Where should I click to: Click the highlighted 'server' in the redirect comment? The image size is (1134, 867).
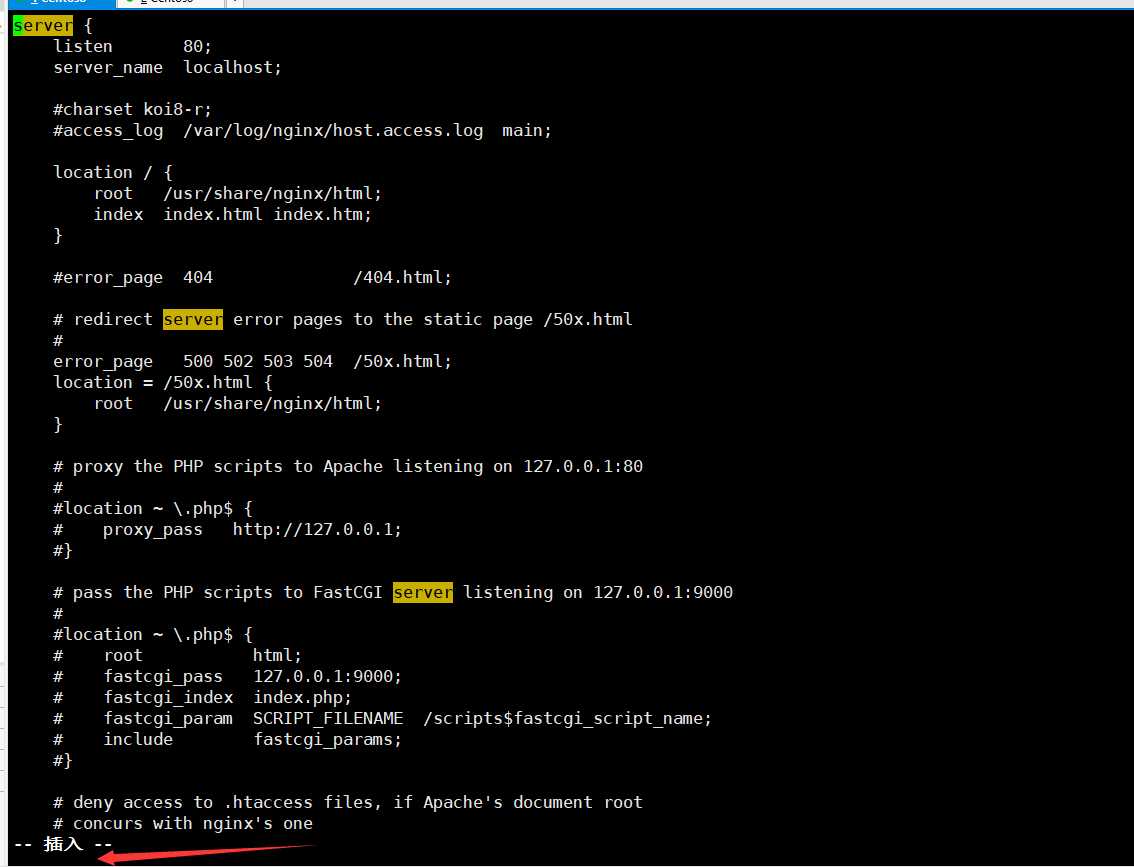(x=193, y=319)
